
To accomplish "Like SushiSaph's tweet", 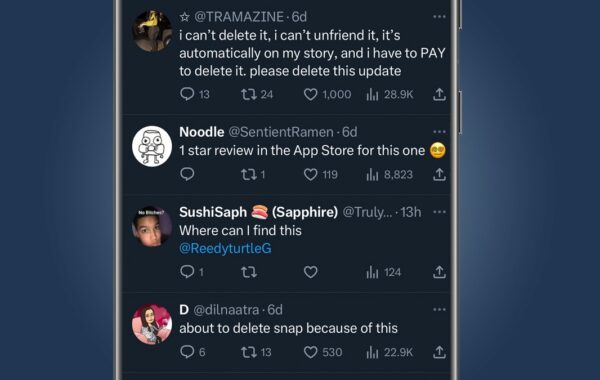I will click(310, 272).
